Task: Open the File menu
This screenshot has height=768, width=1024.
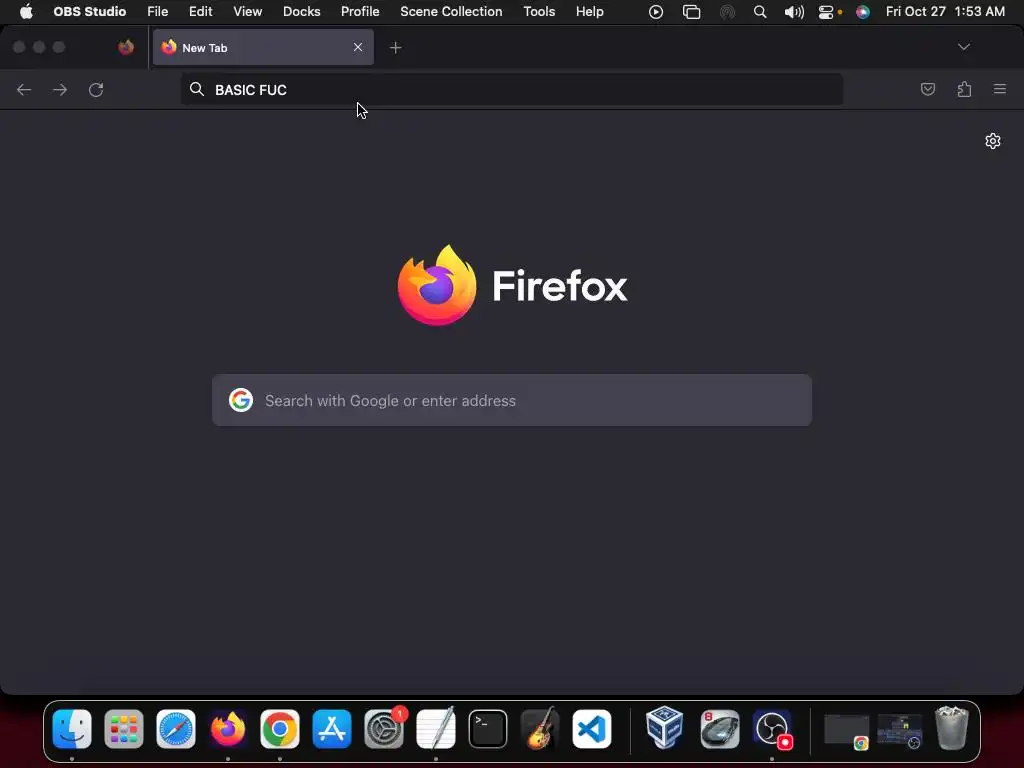Action: [157, 12]
